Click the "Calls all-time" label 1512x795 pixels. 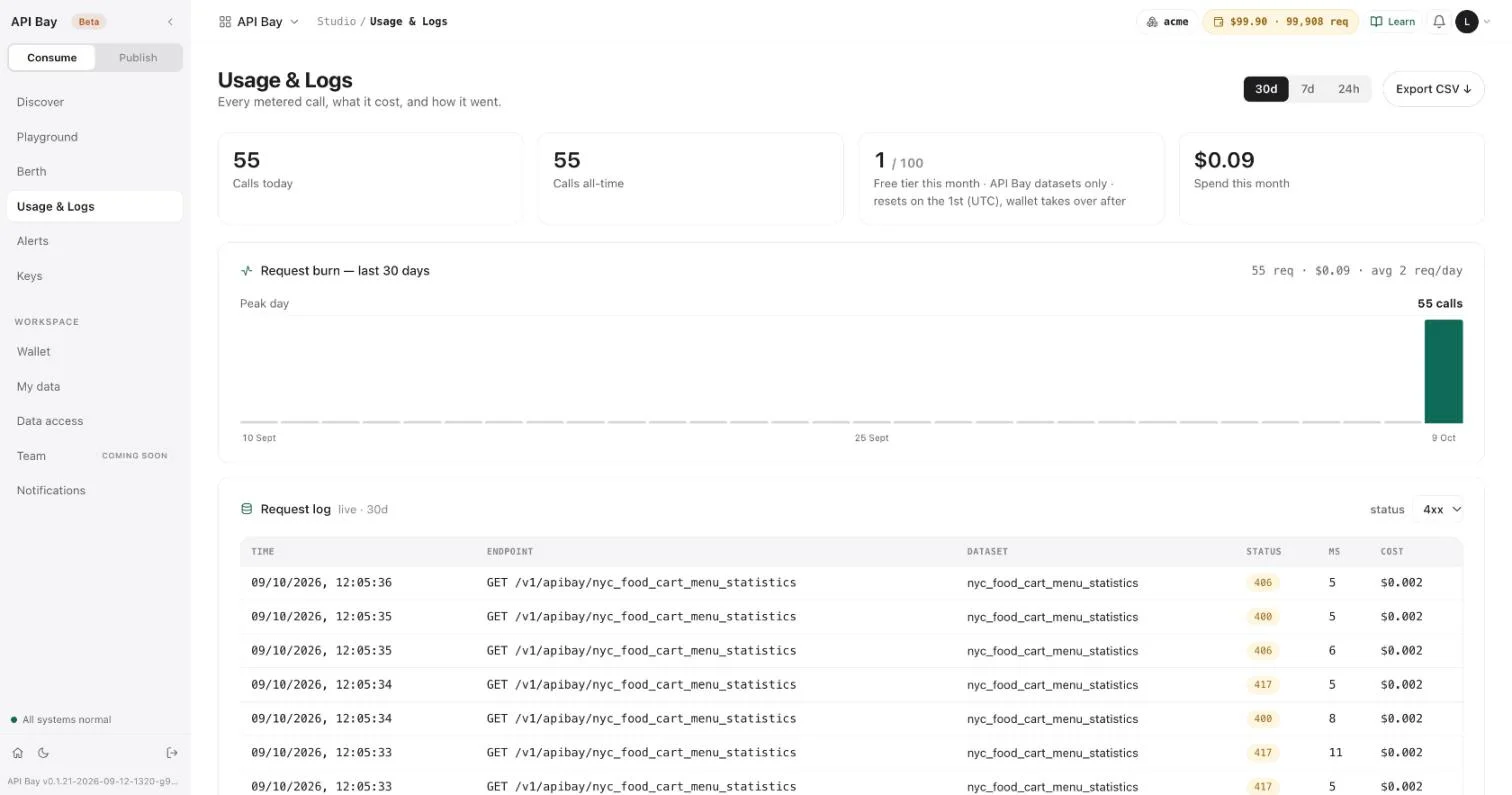click(588, 184)
